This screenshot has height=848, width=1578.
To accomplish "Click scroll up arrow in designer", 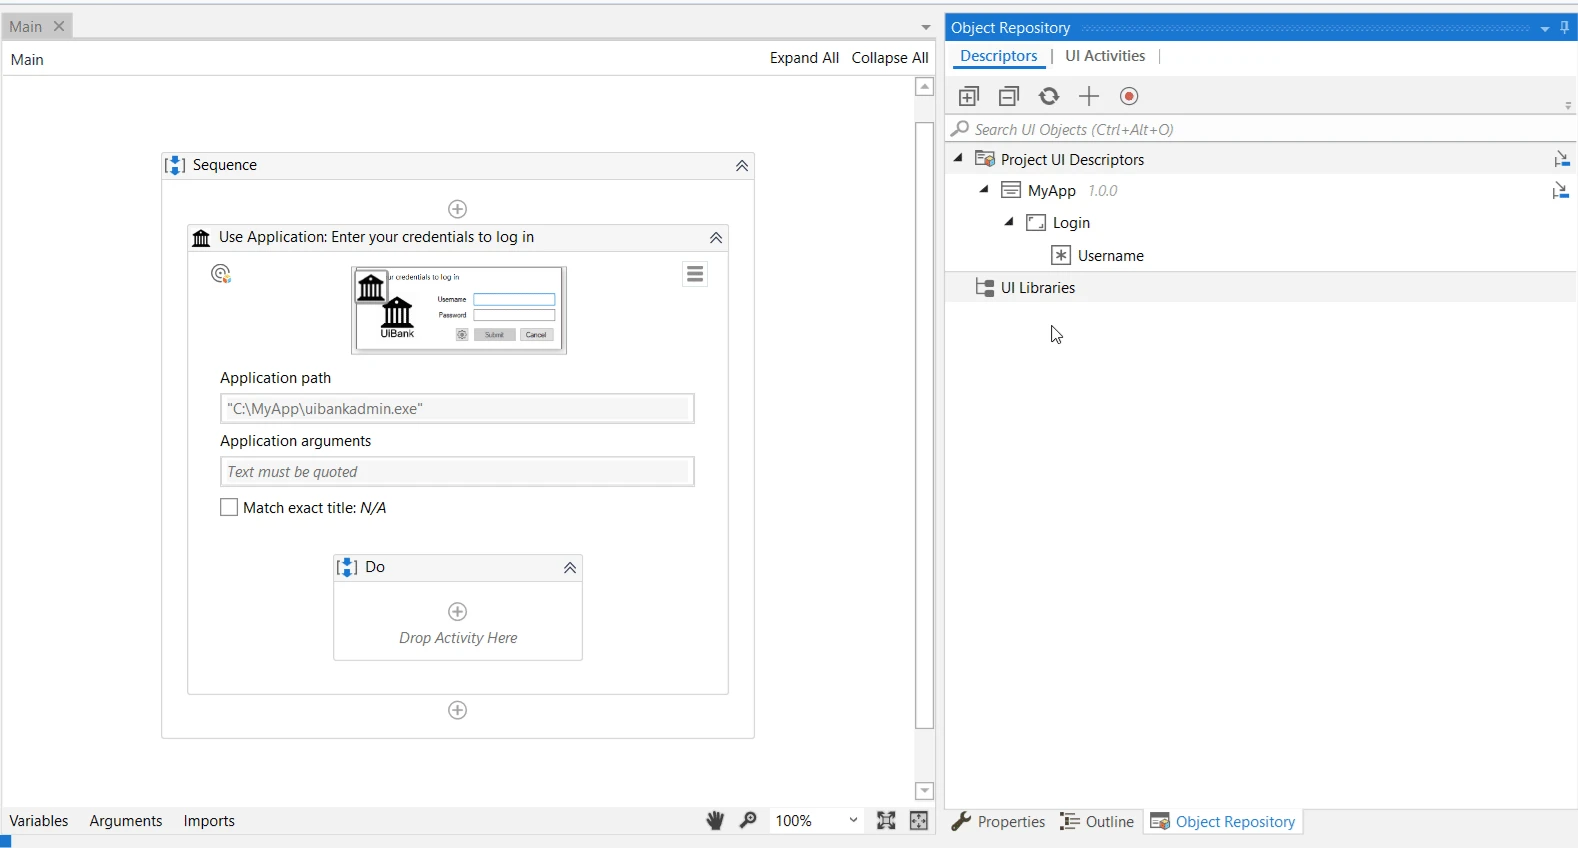I will point(925,87).
